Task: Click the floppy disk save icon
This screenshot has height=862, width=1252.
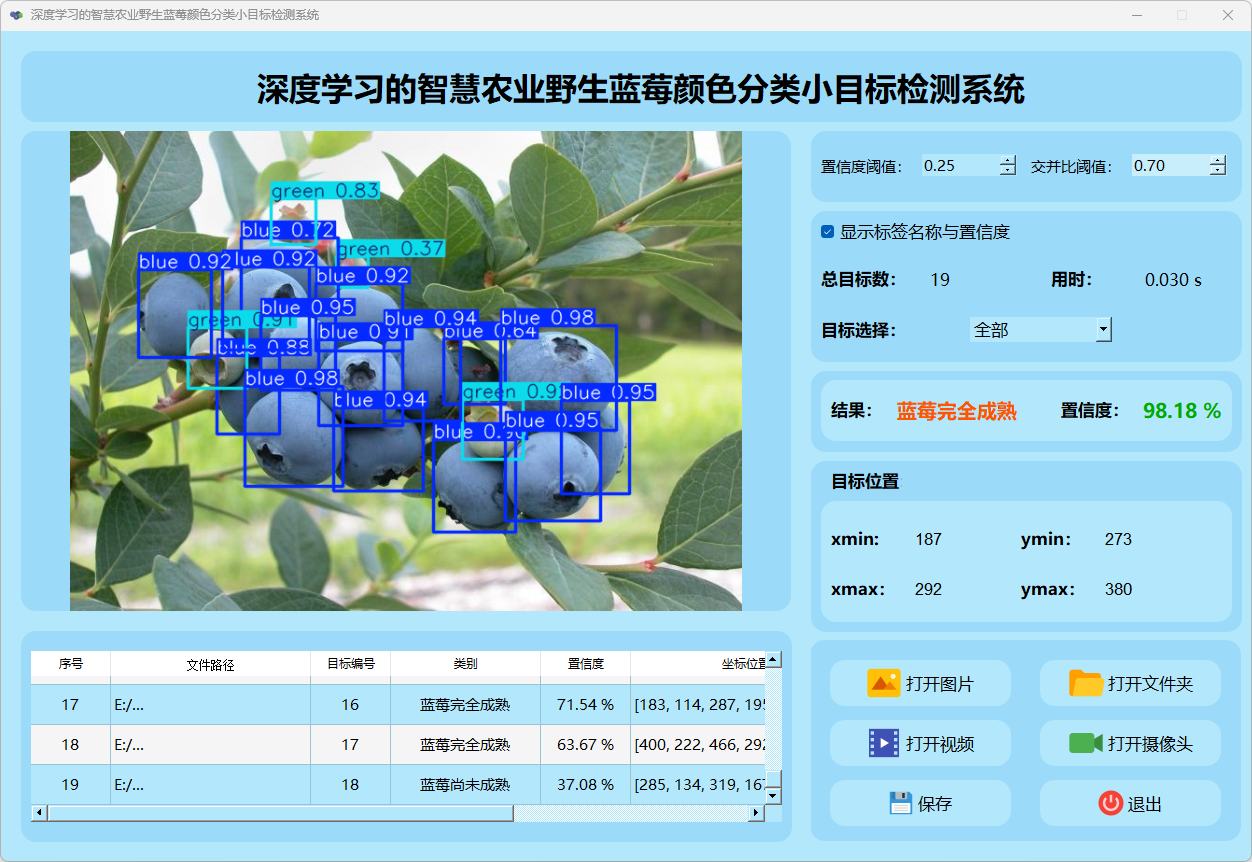Action: click(900, 803)
